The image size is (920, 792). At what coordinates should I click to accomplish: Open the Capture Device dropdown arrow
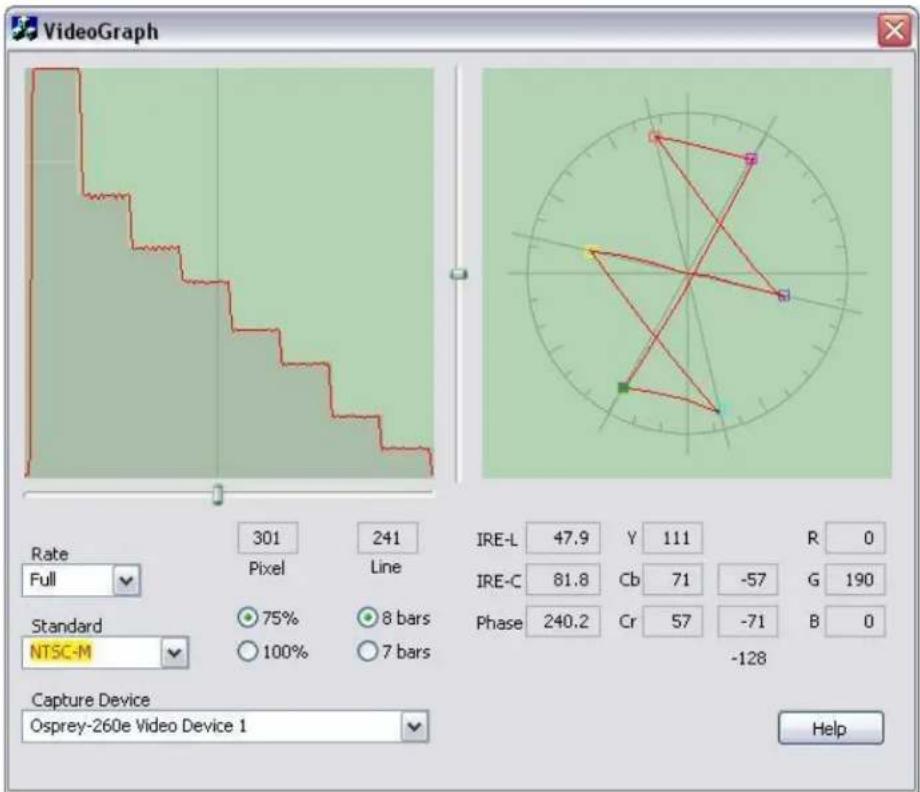(414, 726)
